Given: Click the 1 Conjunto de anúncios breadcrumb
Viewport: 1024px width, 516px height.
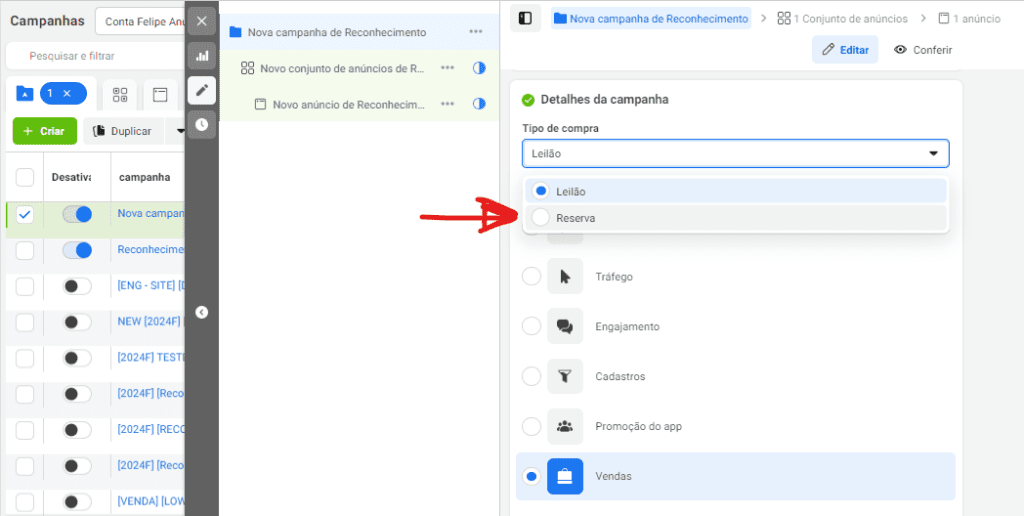Looking at the screenshot, I should (842, 19).
